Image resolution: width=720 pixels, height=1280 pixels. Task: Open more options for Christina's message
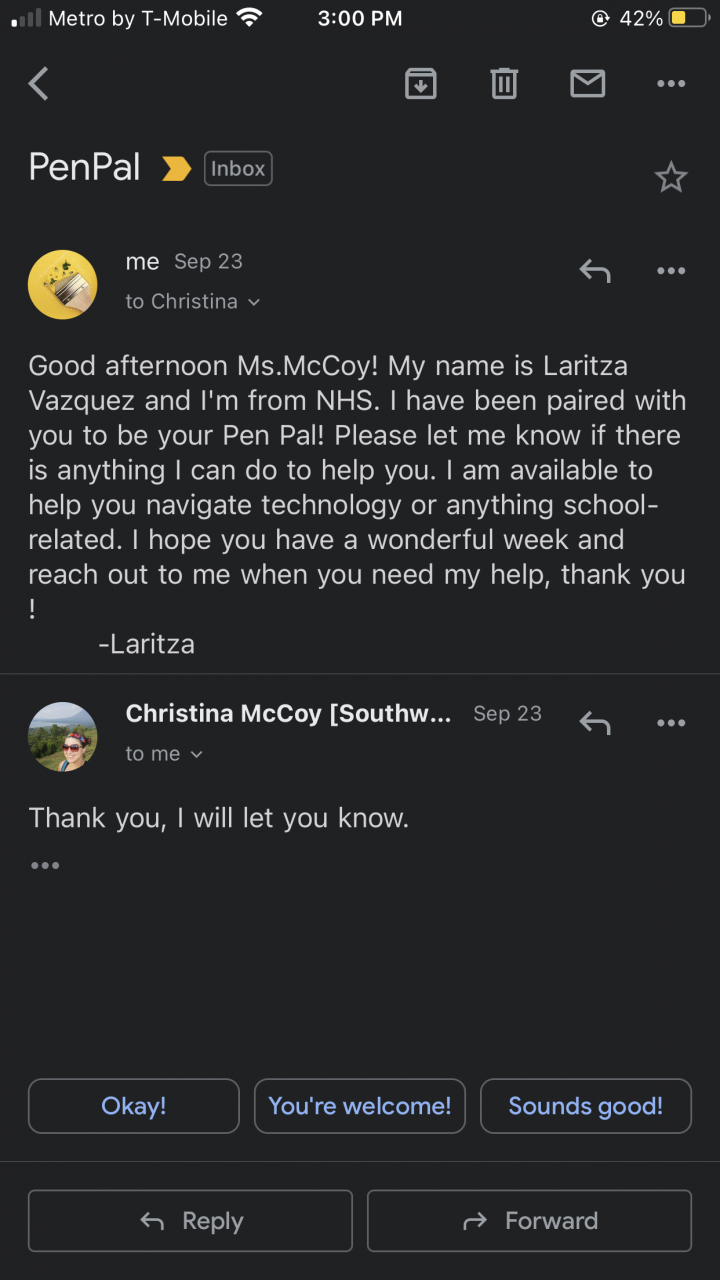(x=671, y=722)
